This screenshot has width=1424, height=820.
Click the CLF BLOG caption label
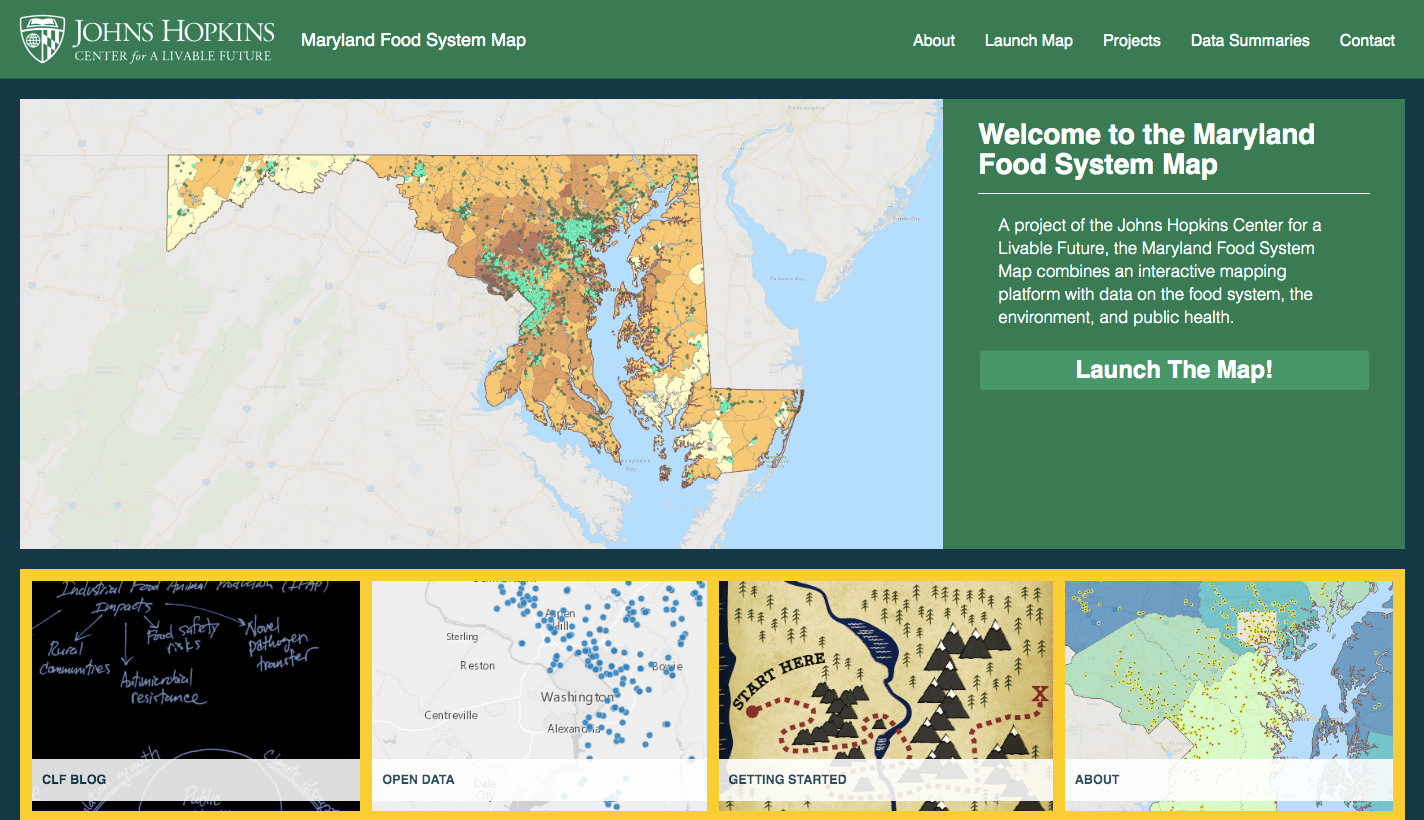(x=74, y=779)
